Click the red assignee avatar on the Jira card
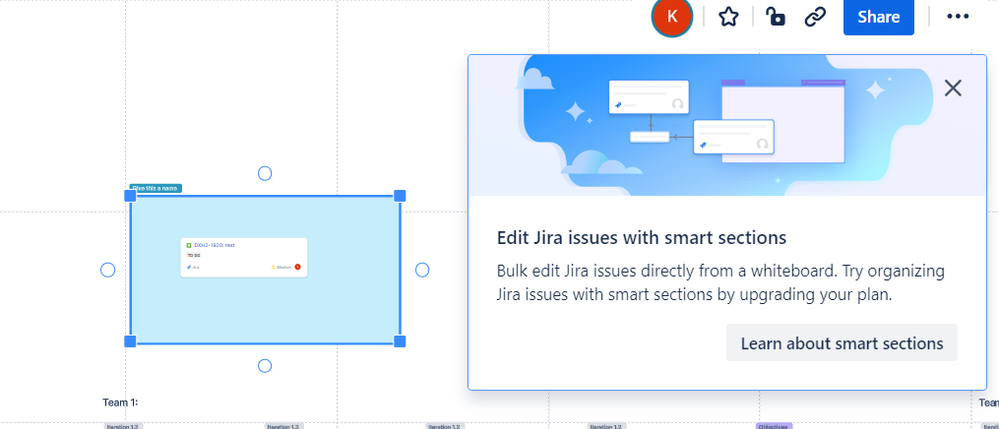This screenshot has width=999, height=429. click(x=298, y=267)
